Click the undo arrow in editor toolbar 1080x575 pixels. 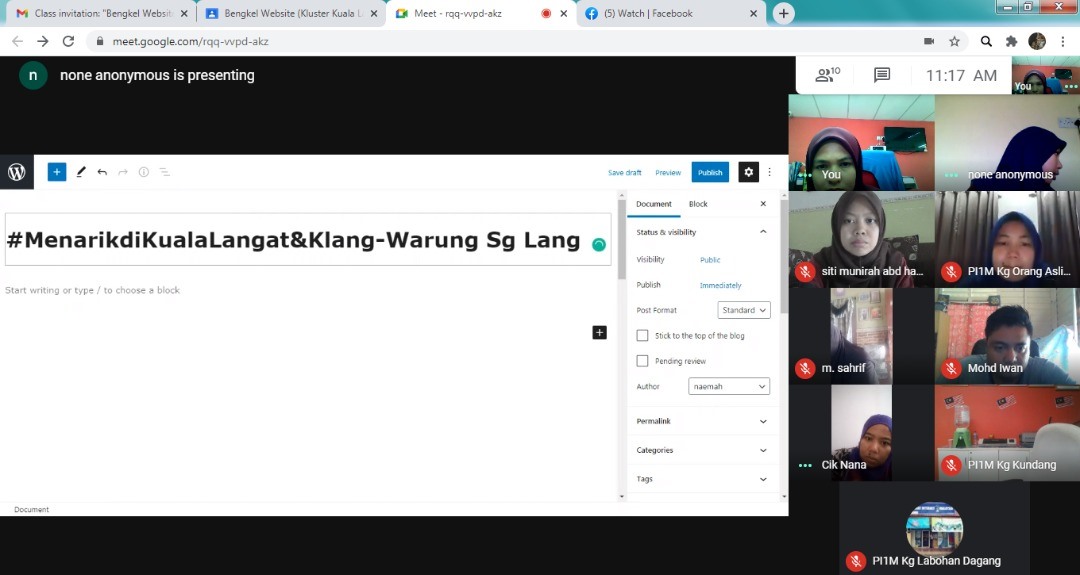point(102,172)
